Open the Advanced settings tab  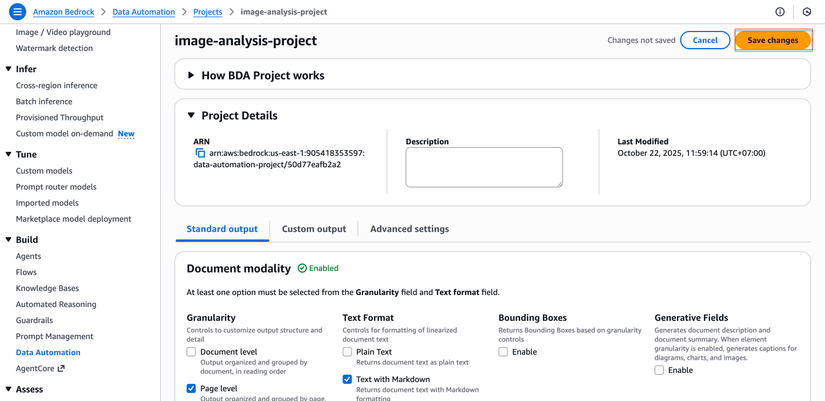tap(409, 229)
